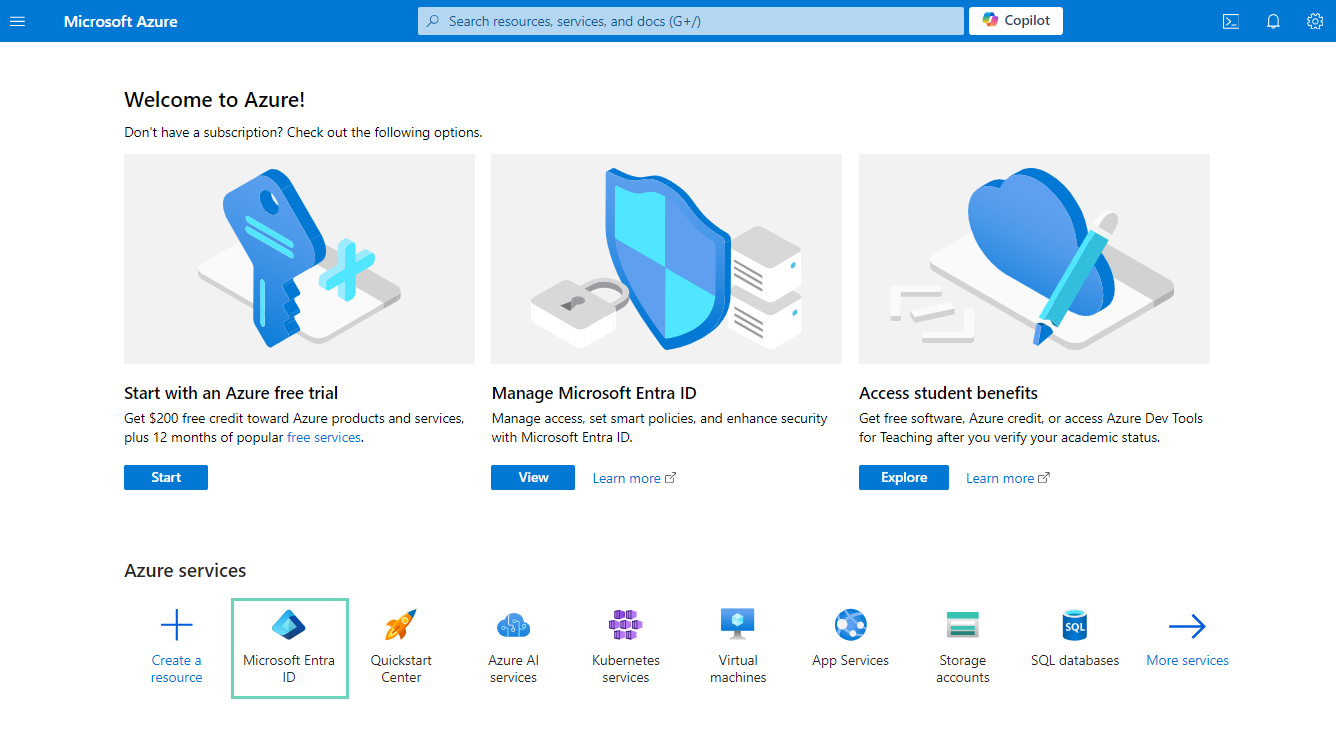Click the cloud and pencil student card

click(1034, 259)
